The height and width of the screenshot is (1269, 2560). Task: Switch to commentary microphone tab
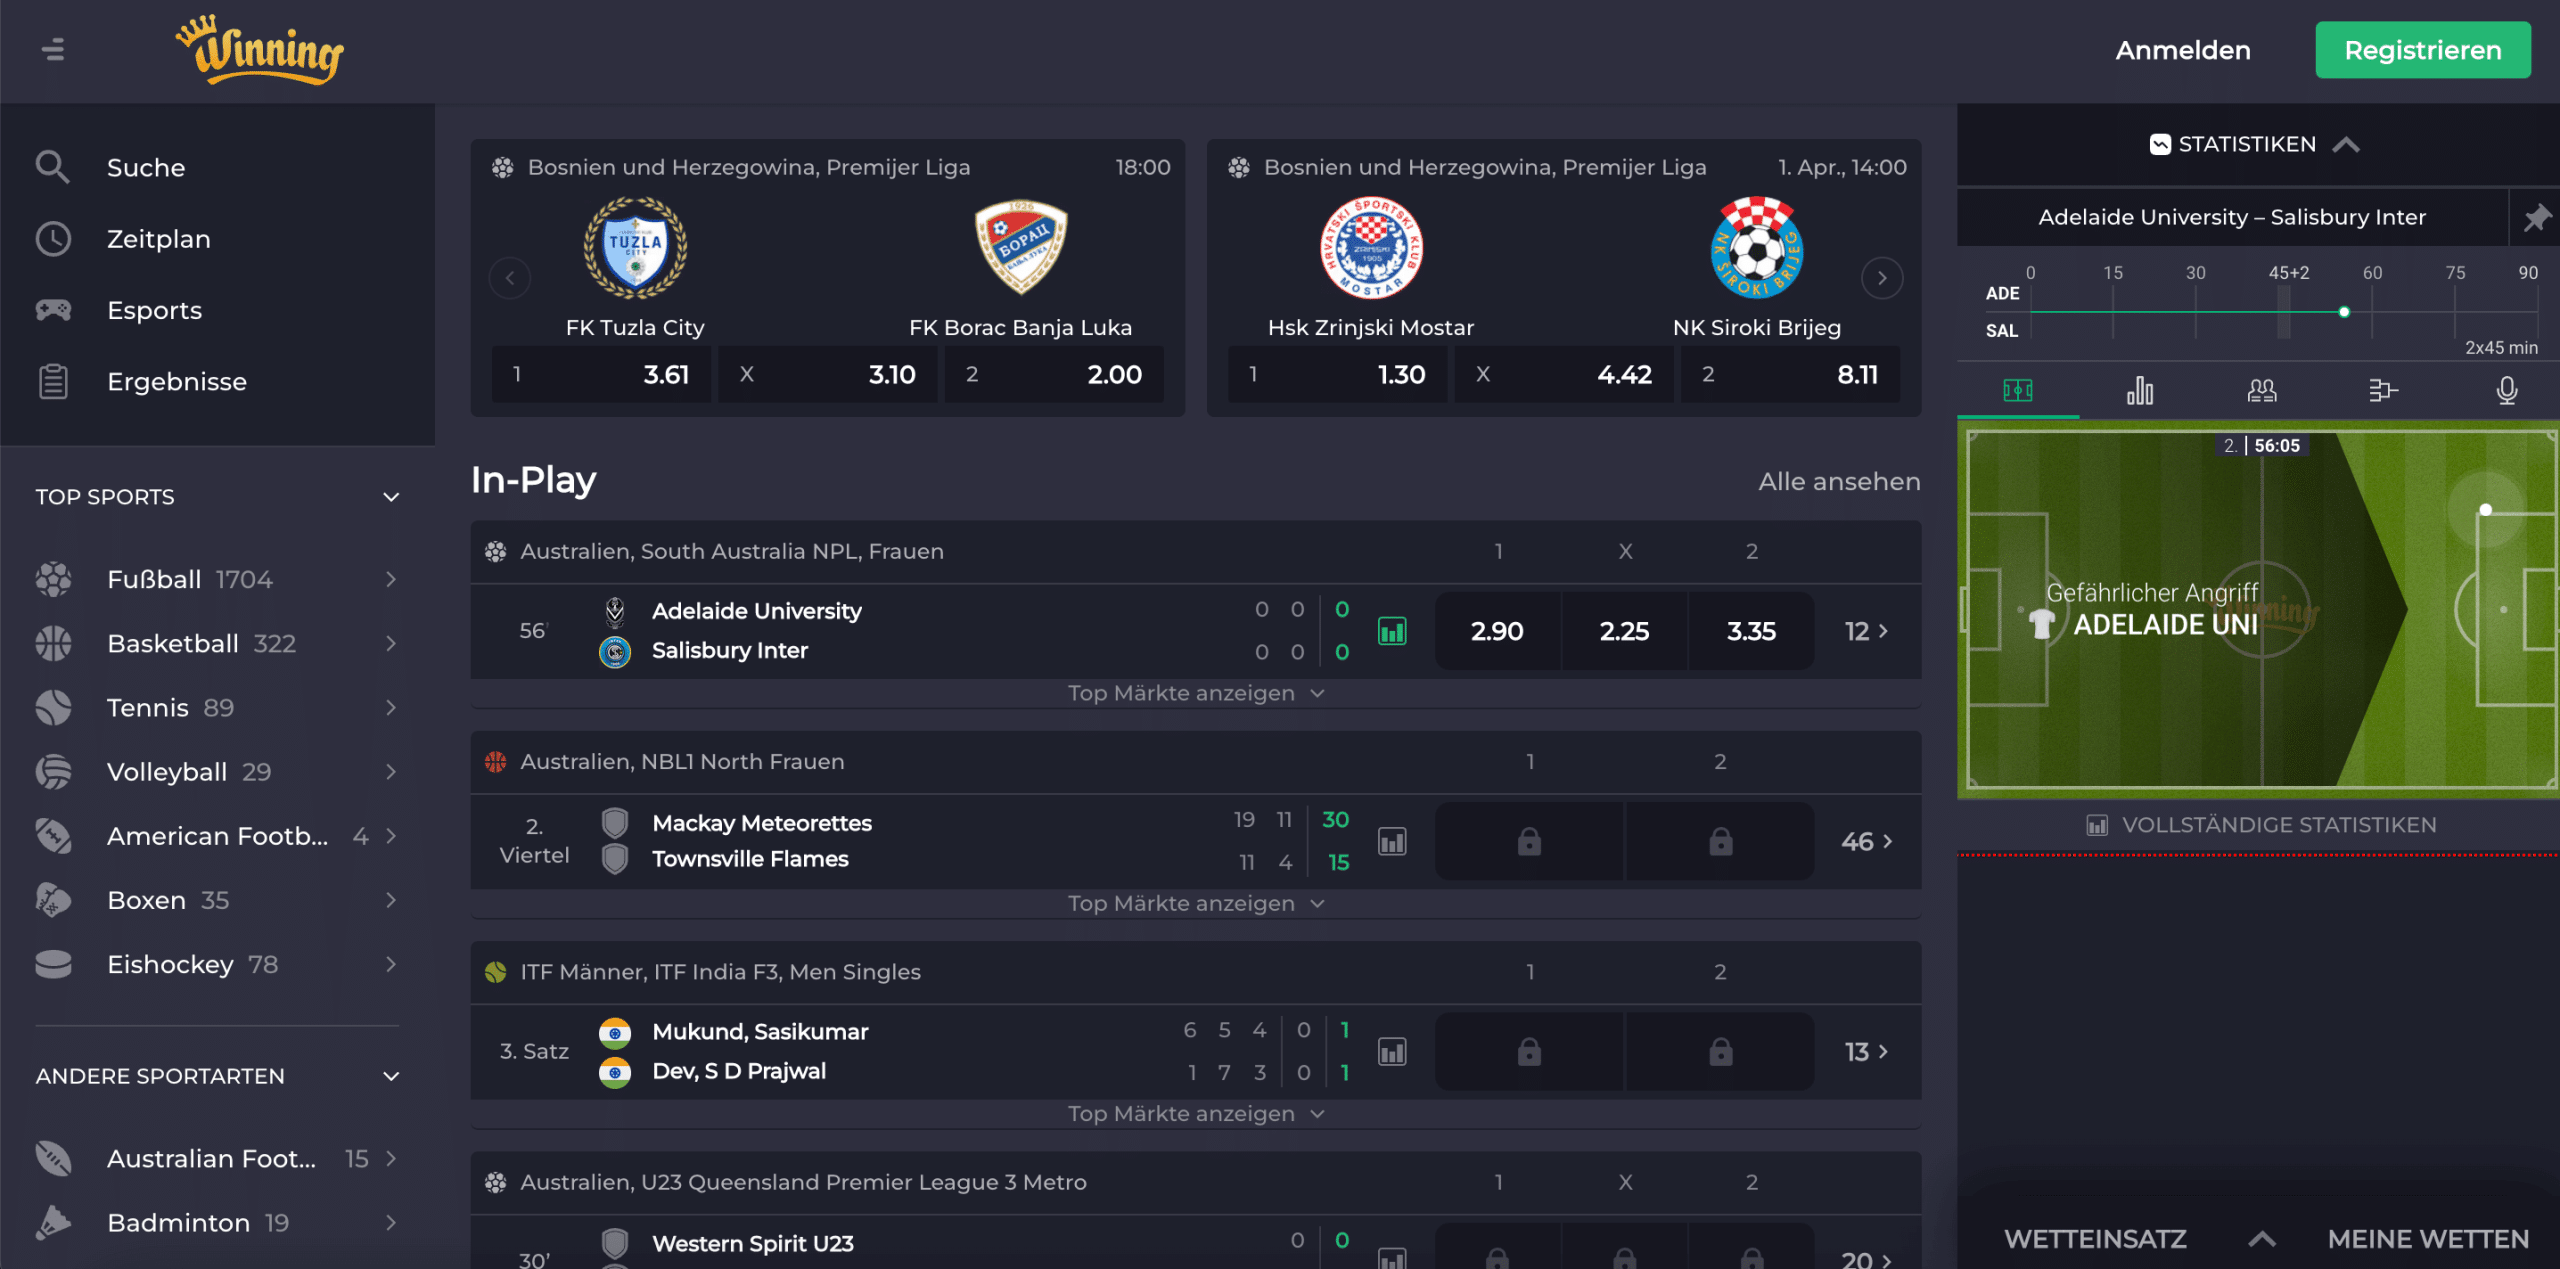pyautogui.click(x=2506, y=390)
